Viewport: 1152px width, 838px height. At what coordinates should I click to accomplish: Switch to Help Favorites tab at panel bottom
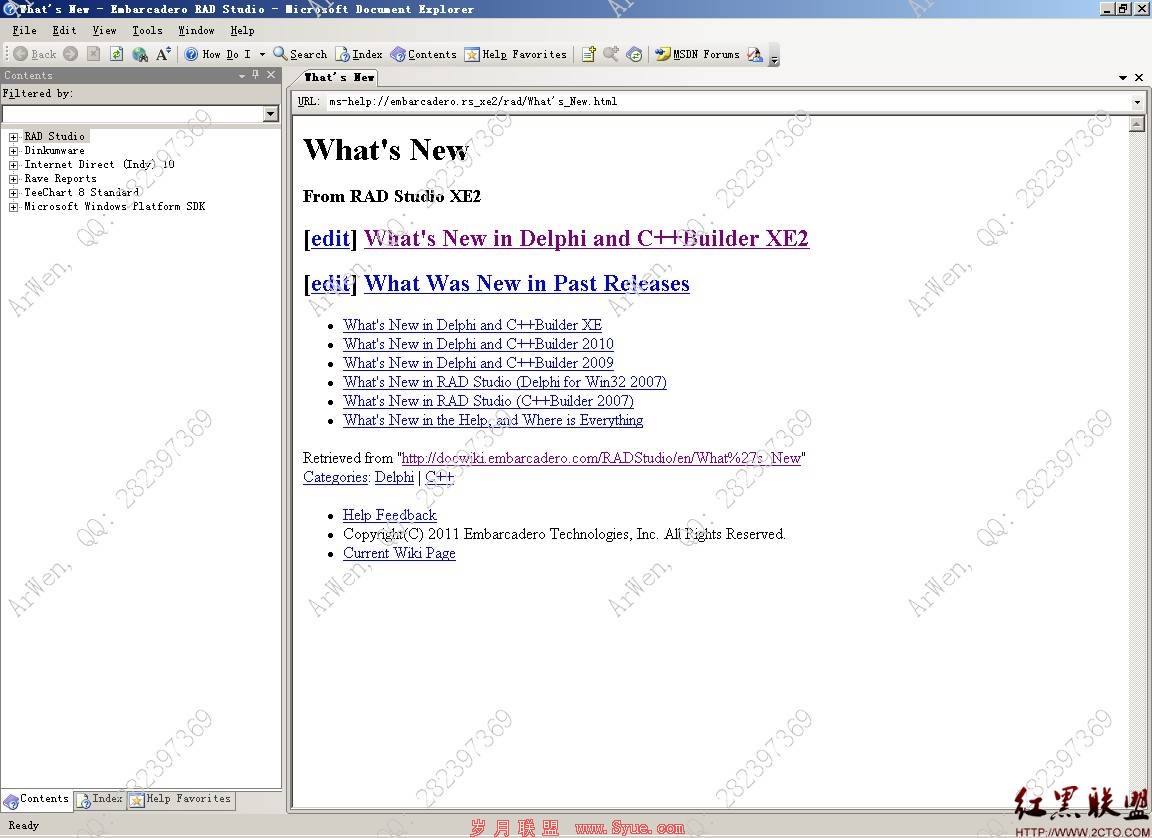[x=181, y=799]
